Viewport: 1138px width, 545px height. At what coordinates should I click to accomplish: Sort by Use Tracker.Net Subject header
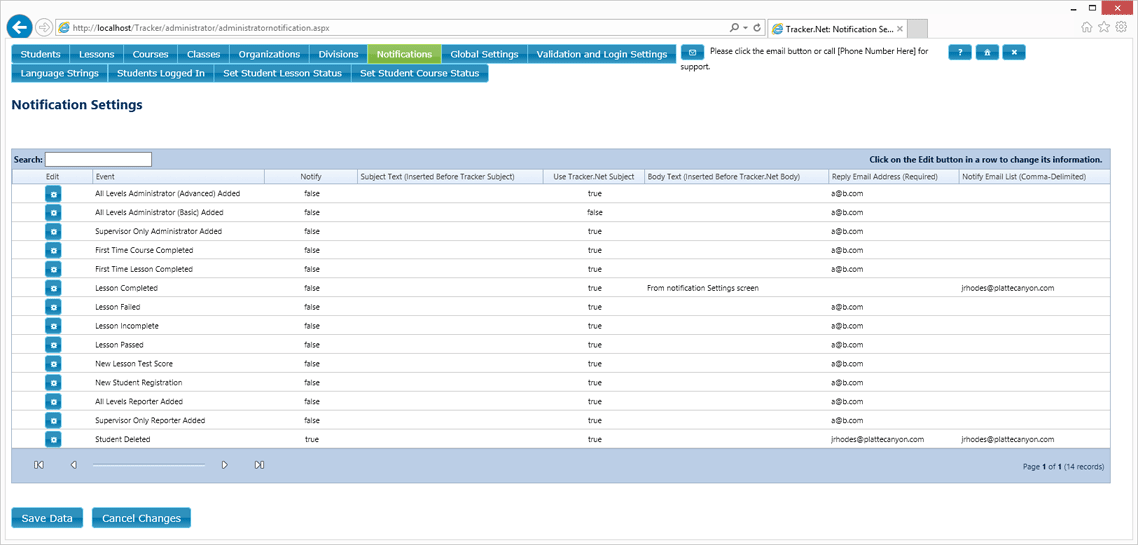point(594,176)
